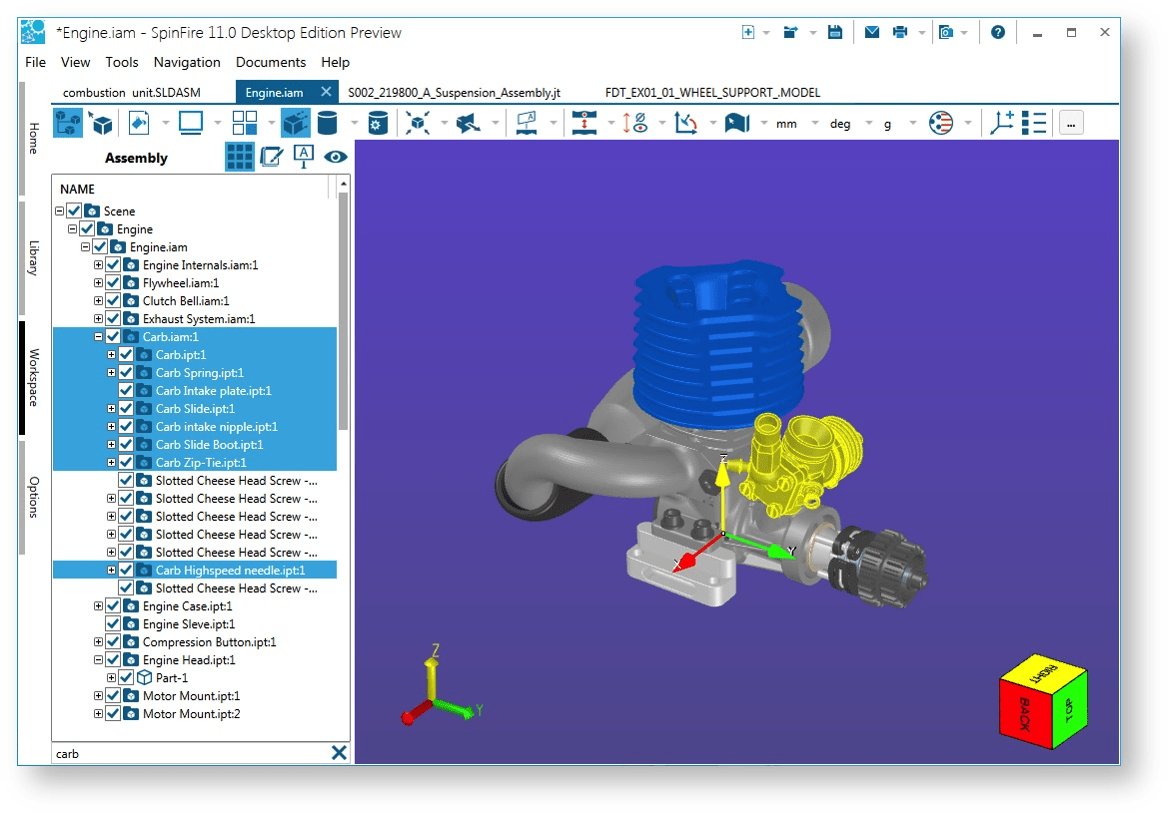Click the annotation markup board icon
Viewport: 1169px width, 814px height.
coord(527,123)
